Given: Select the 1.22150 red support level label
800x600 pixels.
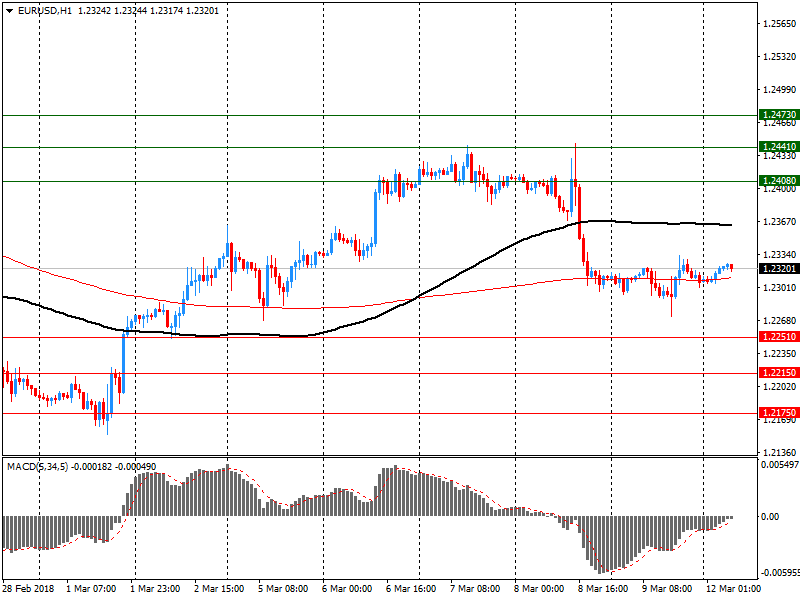Looking at the screenshot, I should (x=779, y=373).
